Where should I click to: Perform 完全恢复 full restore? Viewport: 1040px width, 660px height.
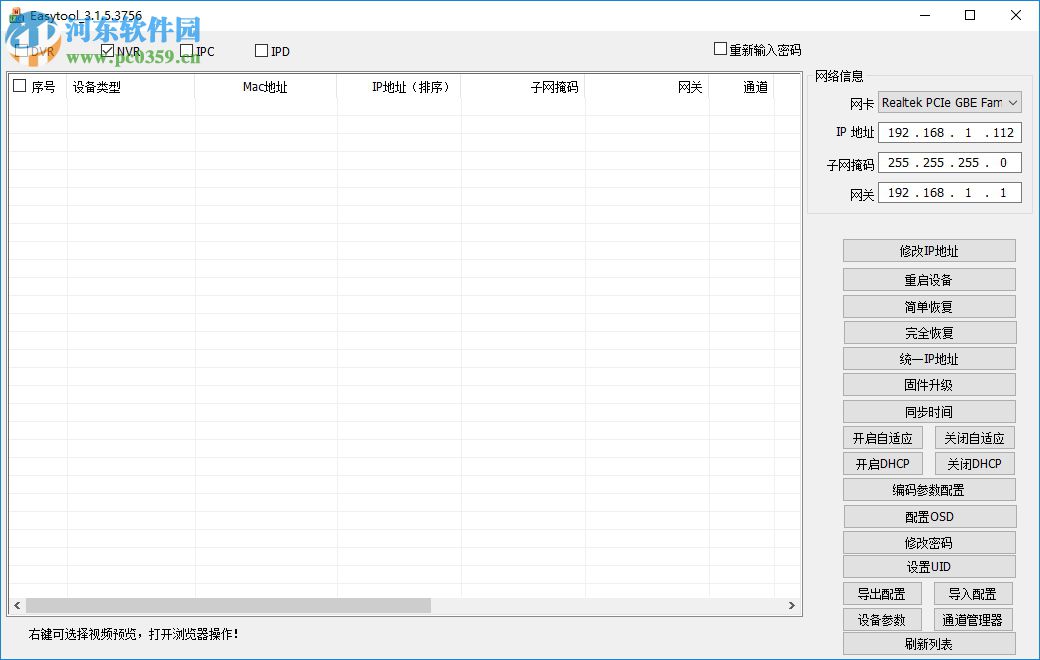point(928,332)
